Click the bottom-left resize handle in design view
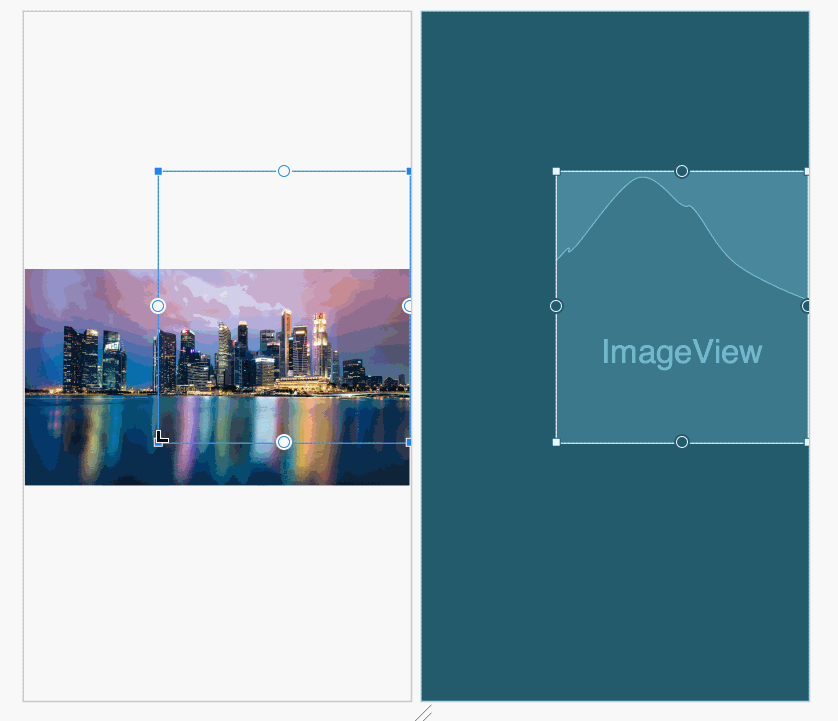The image size is (838, 721). coord(158,442)
